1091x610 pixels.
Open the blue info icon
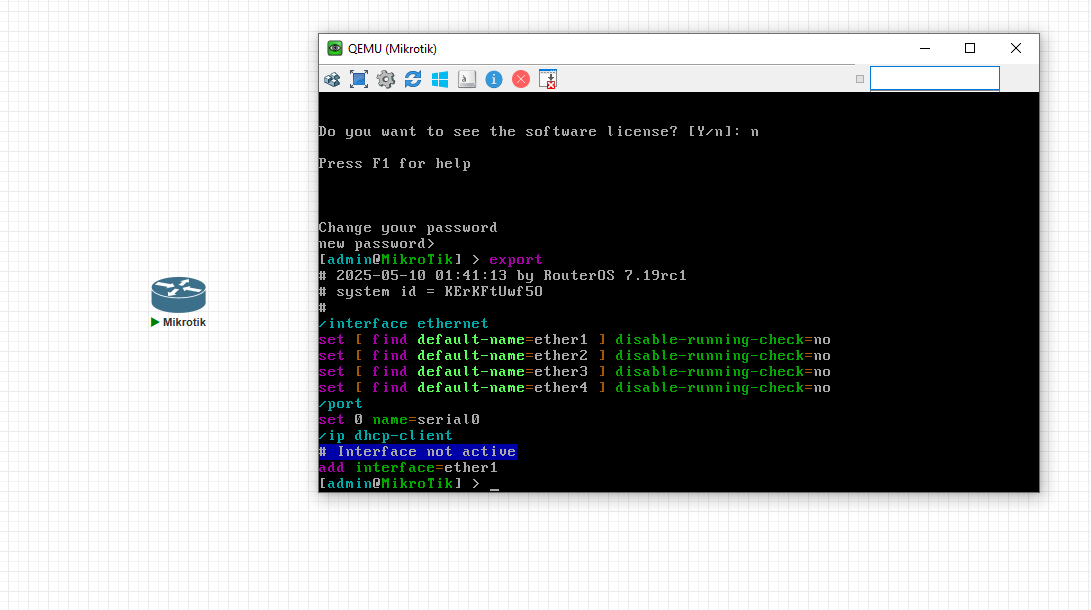tap(494, 79)
